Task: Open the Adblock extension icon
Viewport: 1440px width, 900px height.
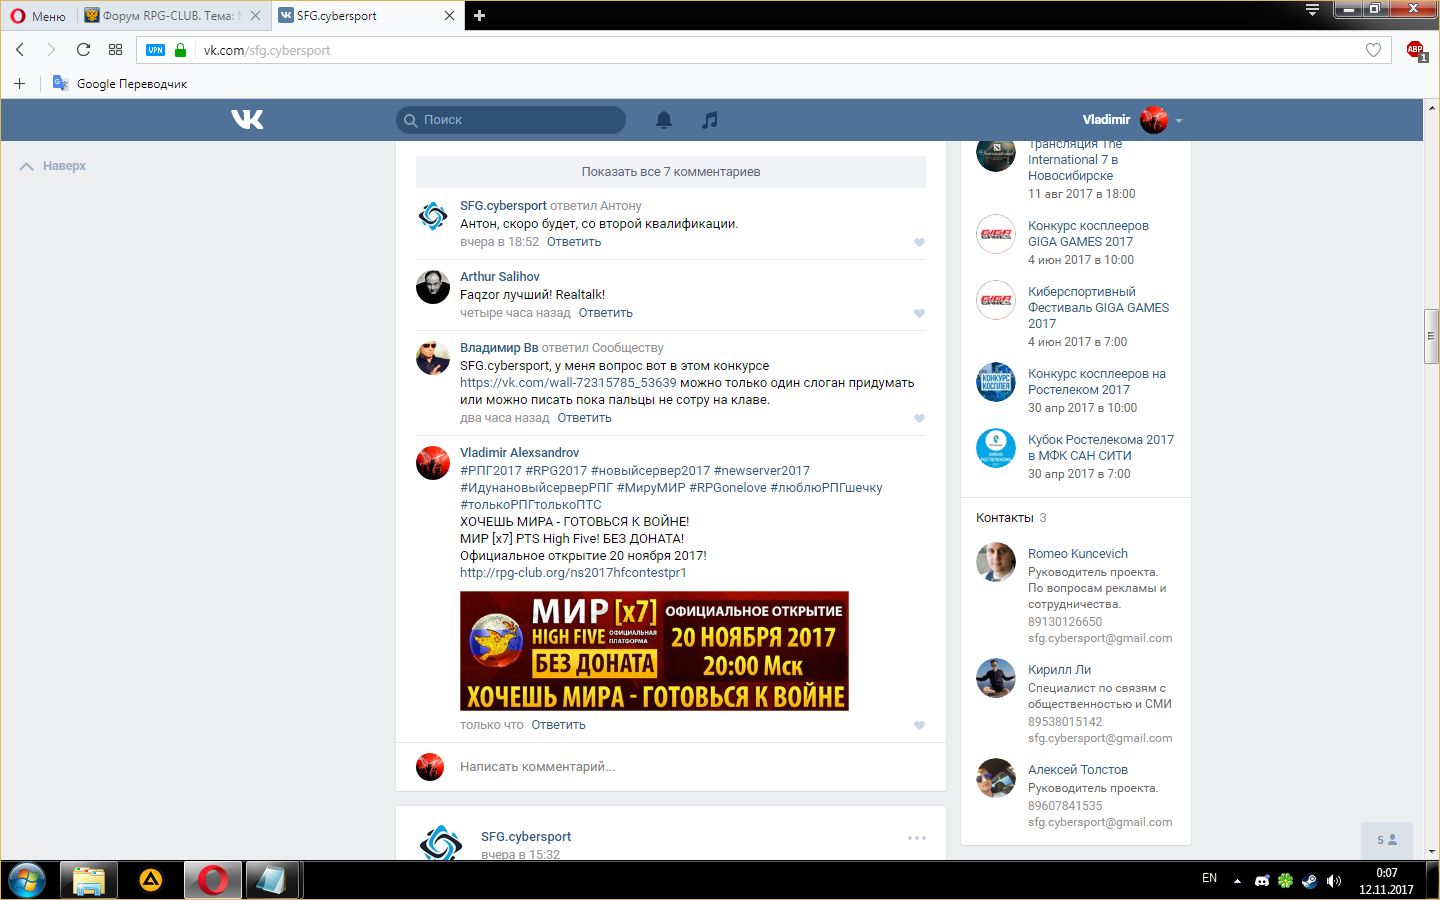Action: pyautogui.click(x=1416, y=50)
